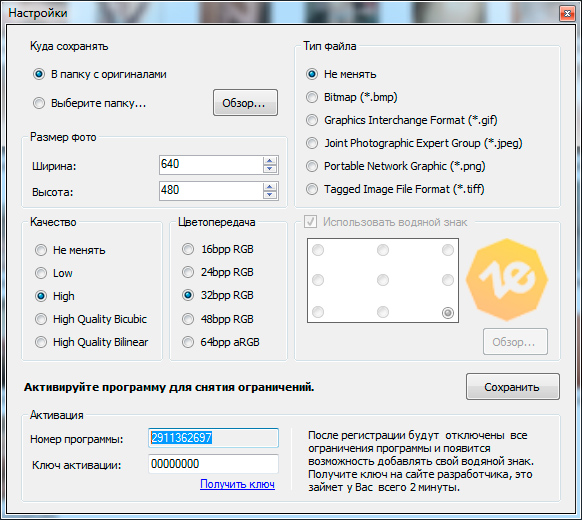
Task: Set watermark position to bottom-right
Action: coord(448,313)
